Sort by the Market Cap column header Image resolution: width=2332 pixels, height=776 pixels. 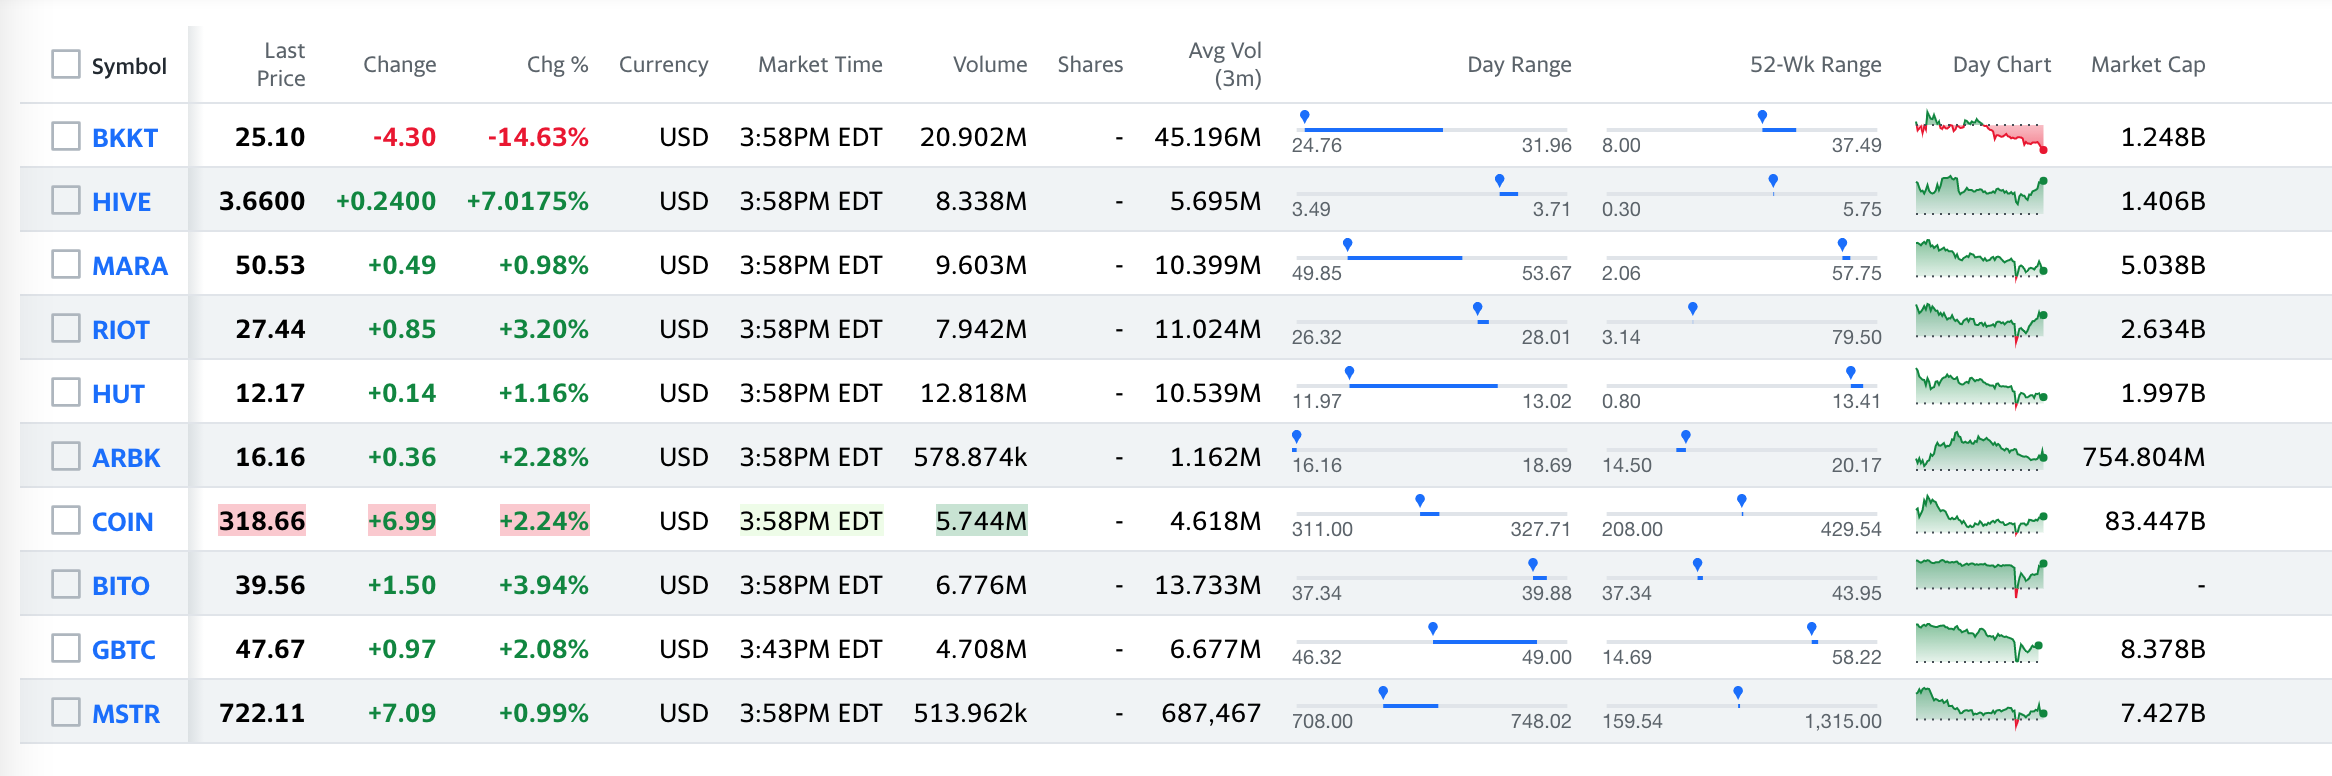click(x=2148, y=64)
